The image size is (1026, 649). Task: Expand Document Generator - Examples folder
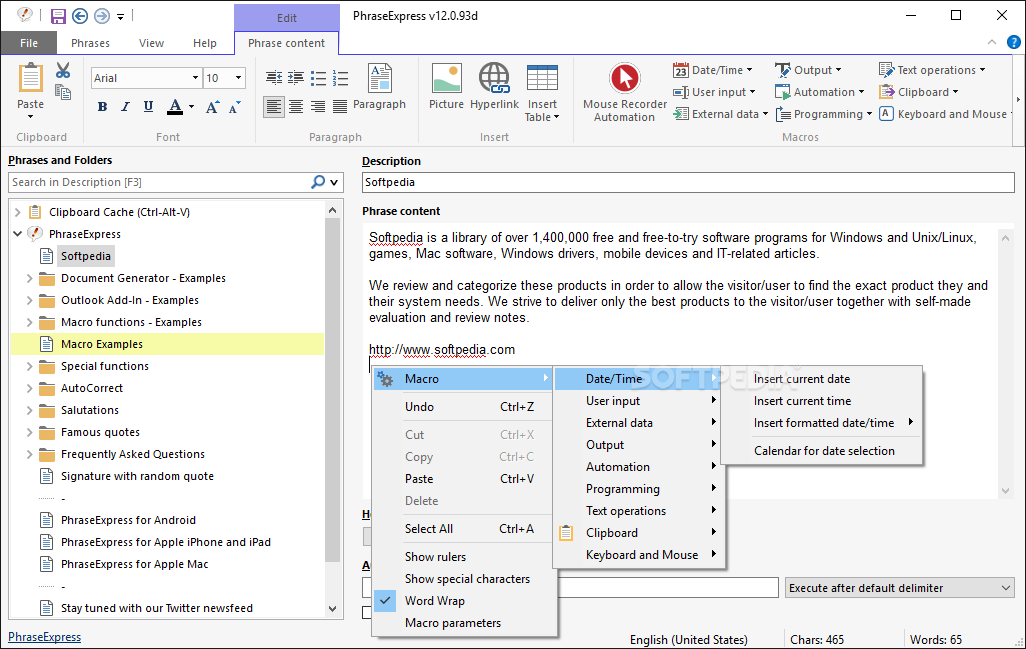tap(29, 278)
